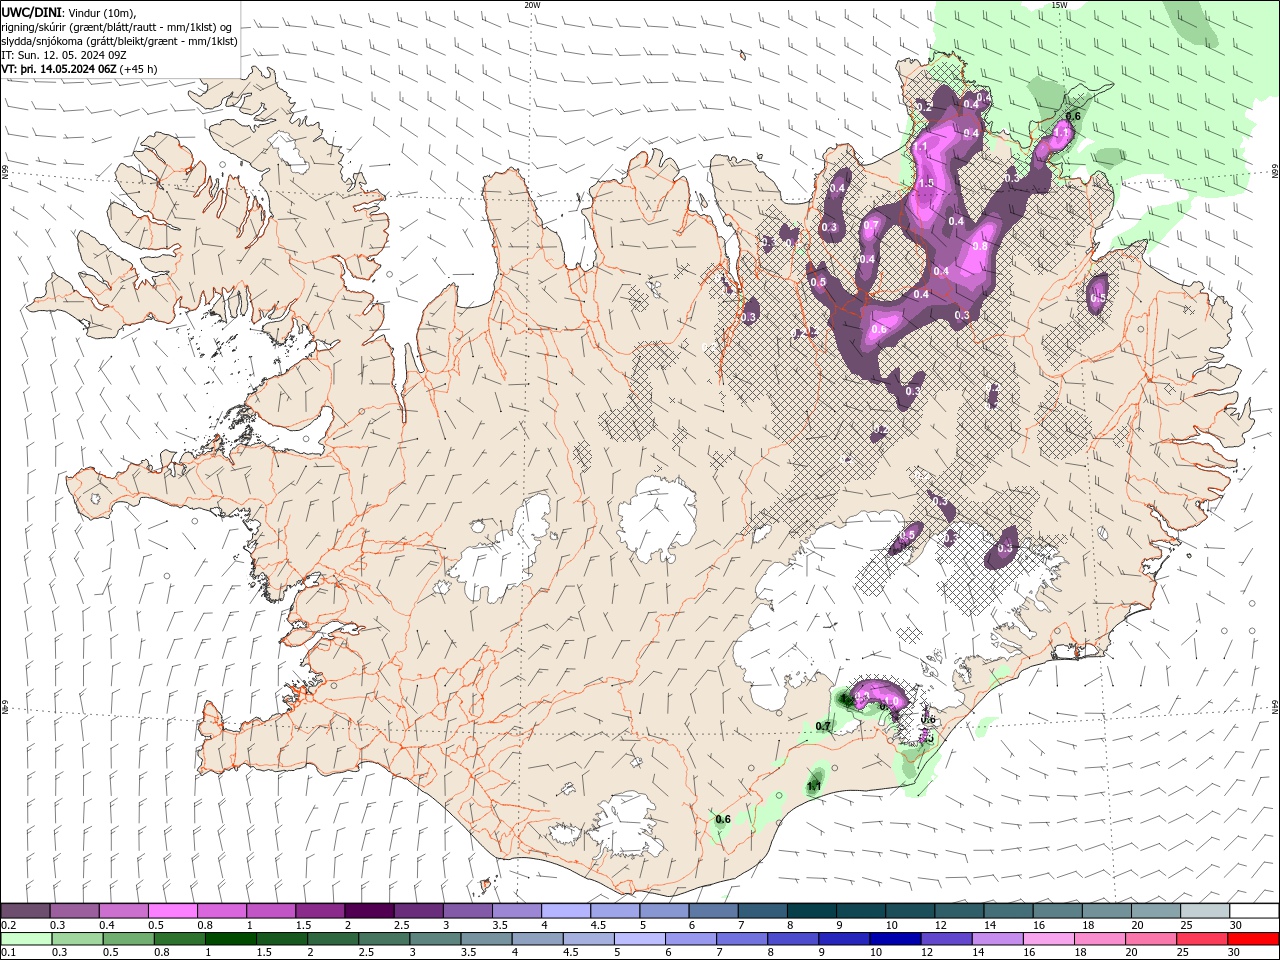The width and height of the screenshot is (1280, 960).
Task: Click the dark teal 8–9 snow scale swatch
Action: pyautogui.click(x=812, y=910)
